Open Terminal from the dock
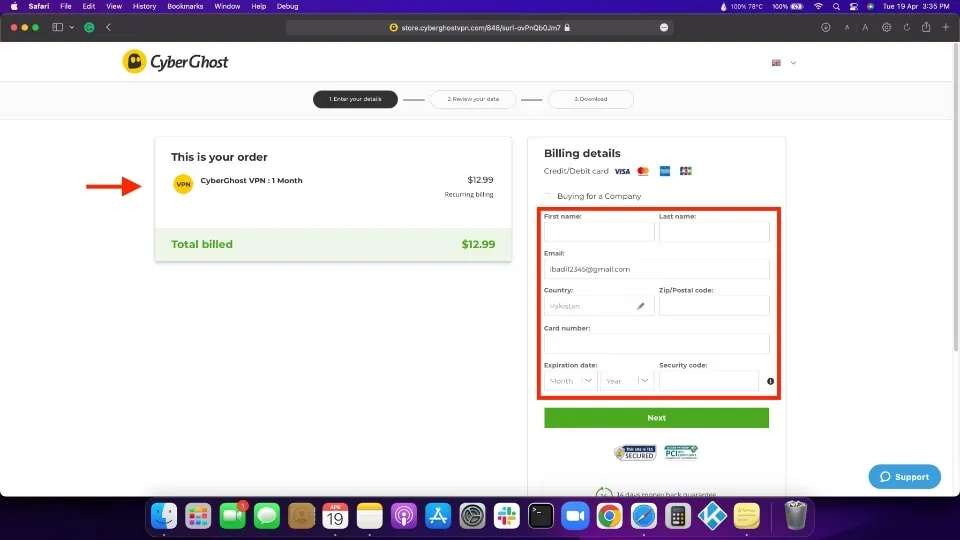The height and width of the screenshot is (540, 960). (x=541, y=516)
